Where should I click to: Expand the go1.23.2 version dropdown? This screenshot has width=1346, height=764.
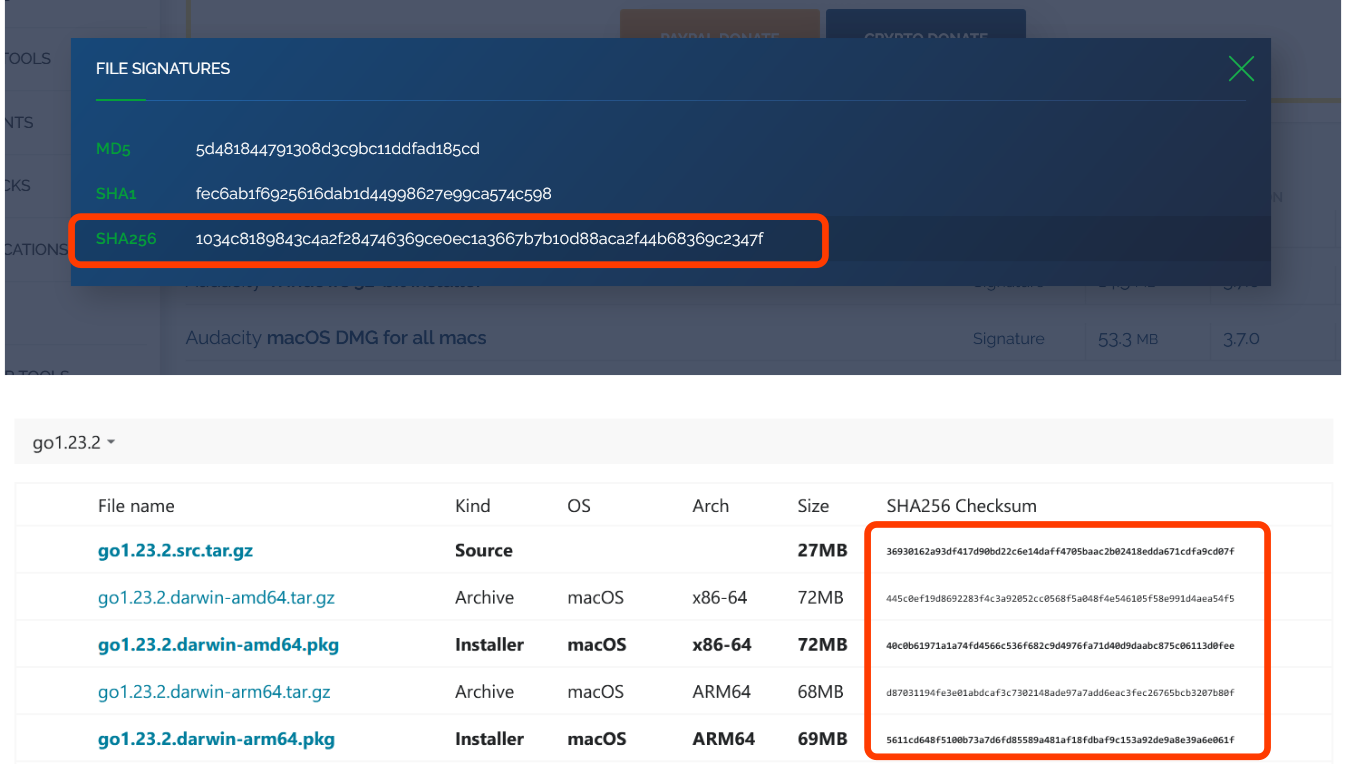(74, 442)
